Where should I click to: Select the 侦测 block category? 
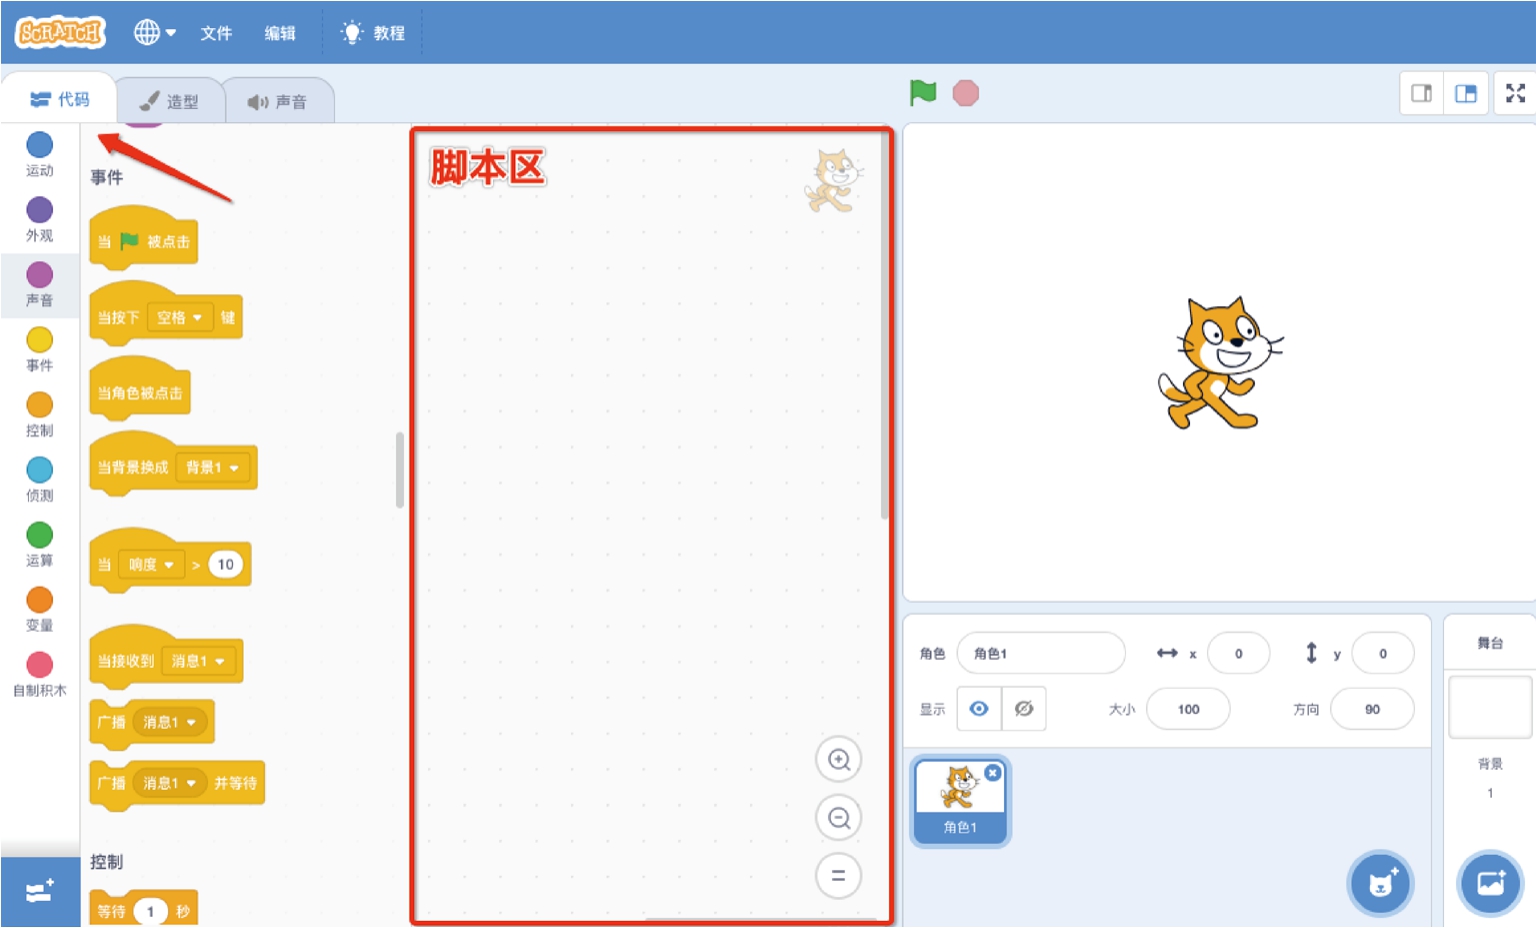click(x=40, y=480)
